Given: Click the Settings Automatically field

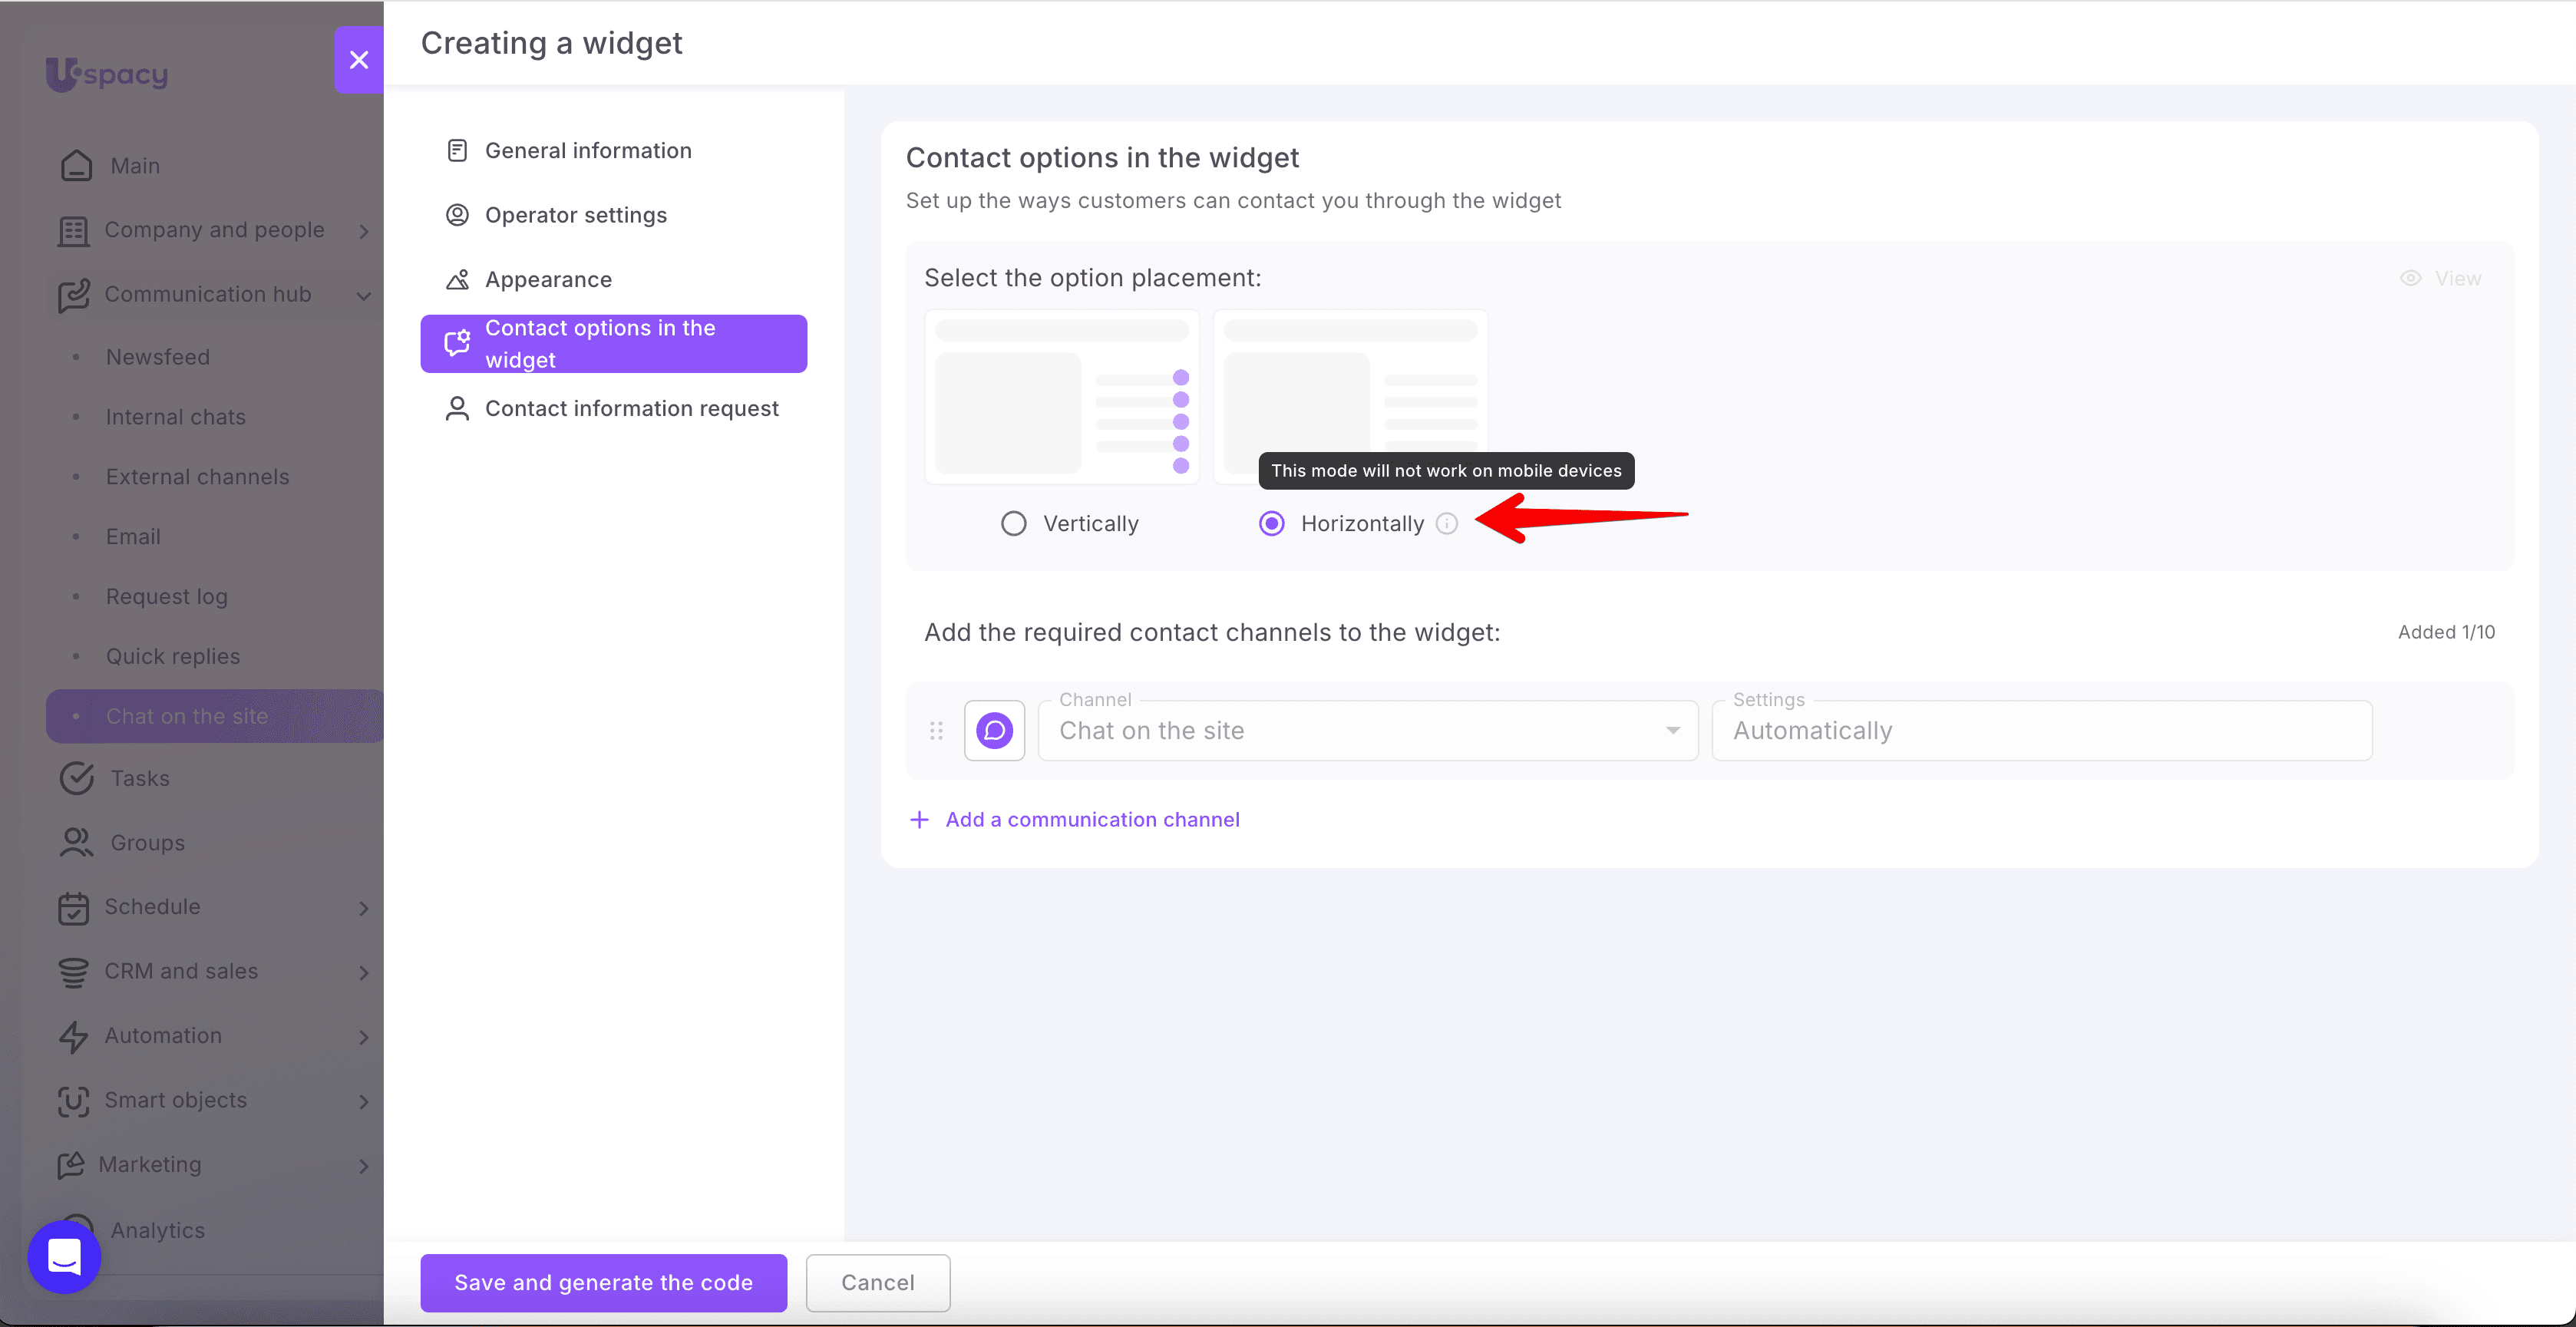Looking at the screenshot, I should pos(2041,731).
